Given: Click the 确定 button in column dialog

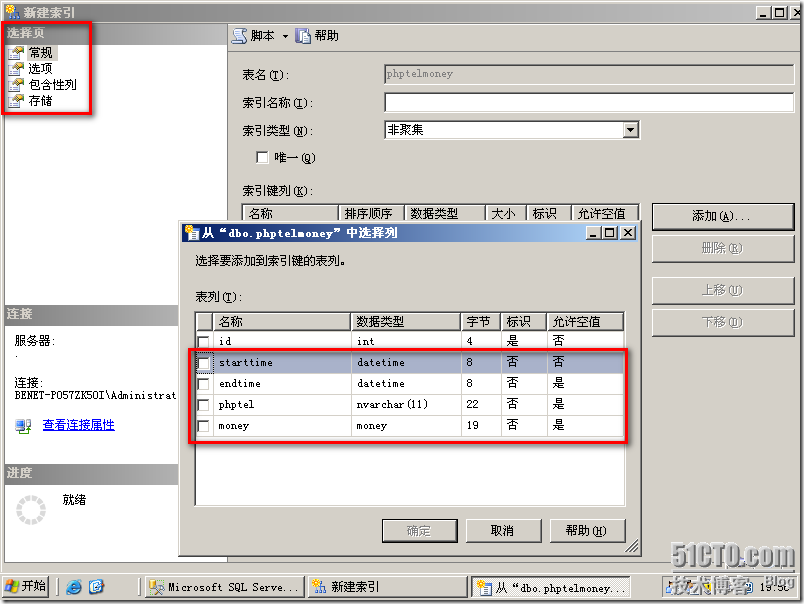Looking at the screenshot, I should pyautogui.click(x=419, y=531).
